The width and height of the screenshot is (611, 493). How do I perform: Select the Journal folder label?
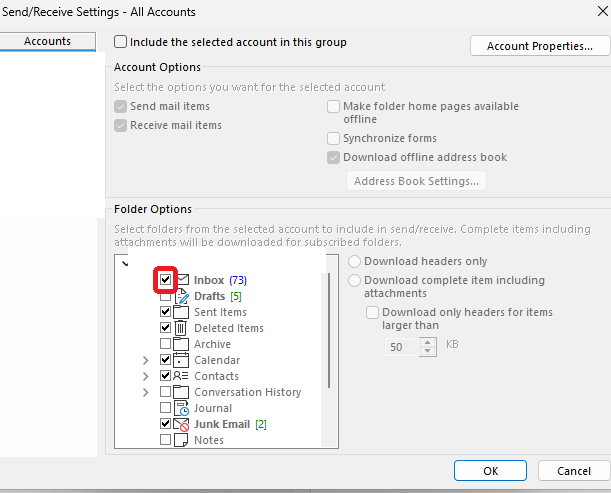click(x=213, y=408)
